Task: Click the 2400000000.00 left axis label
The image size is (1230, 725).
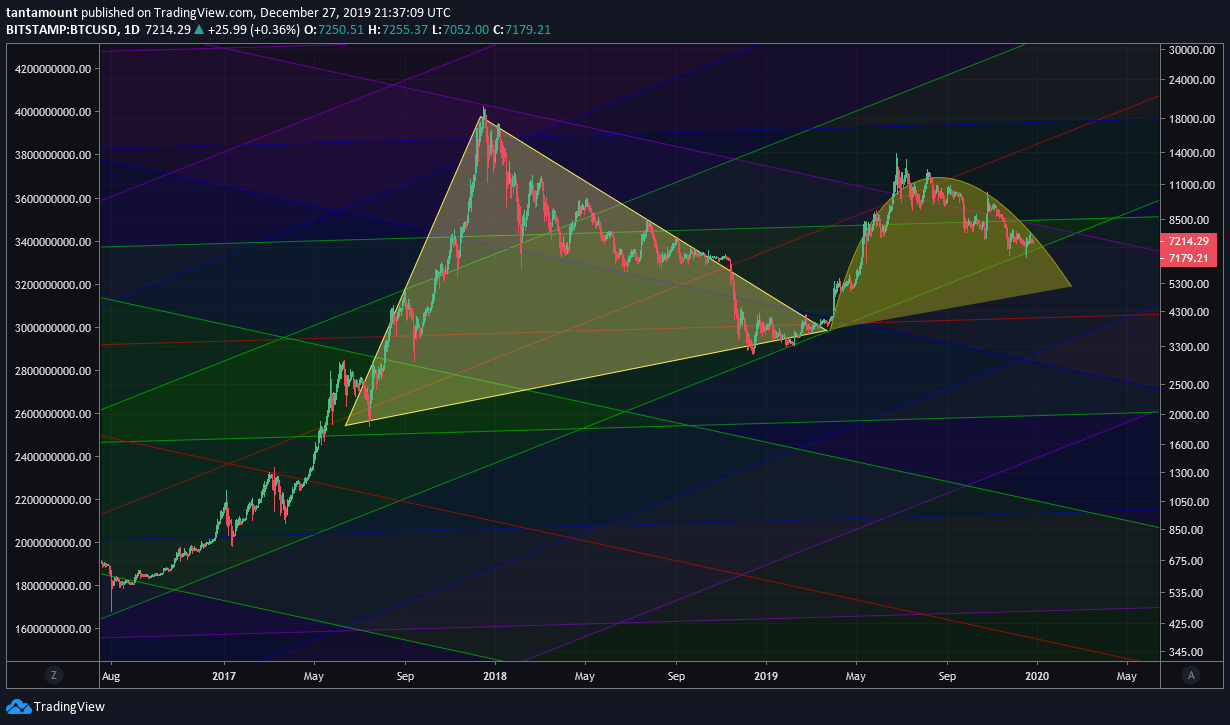Action: 55,456
